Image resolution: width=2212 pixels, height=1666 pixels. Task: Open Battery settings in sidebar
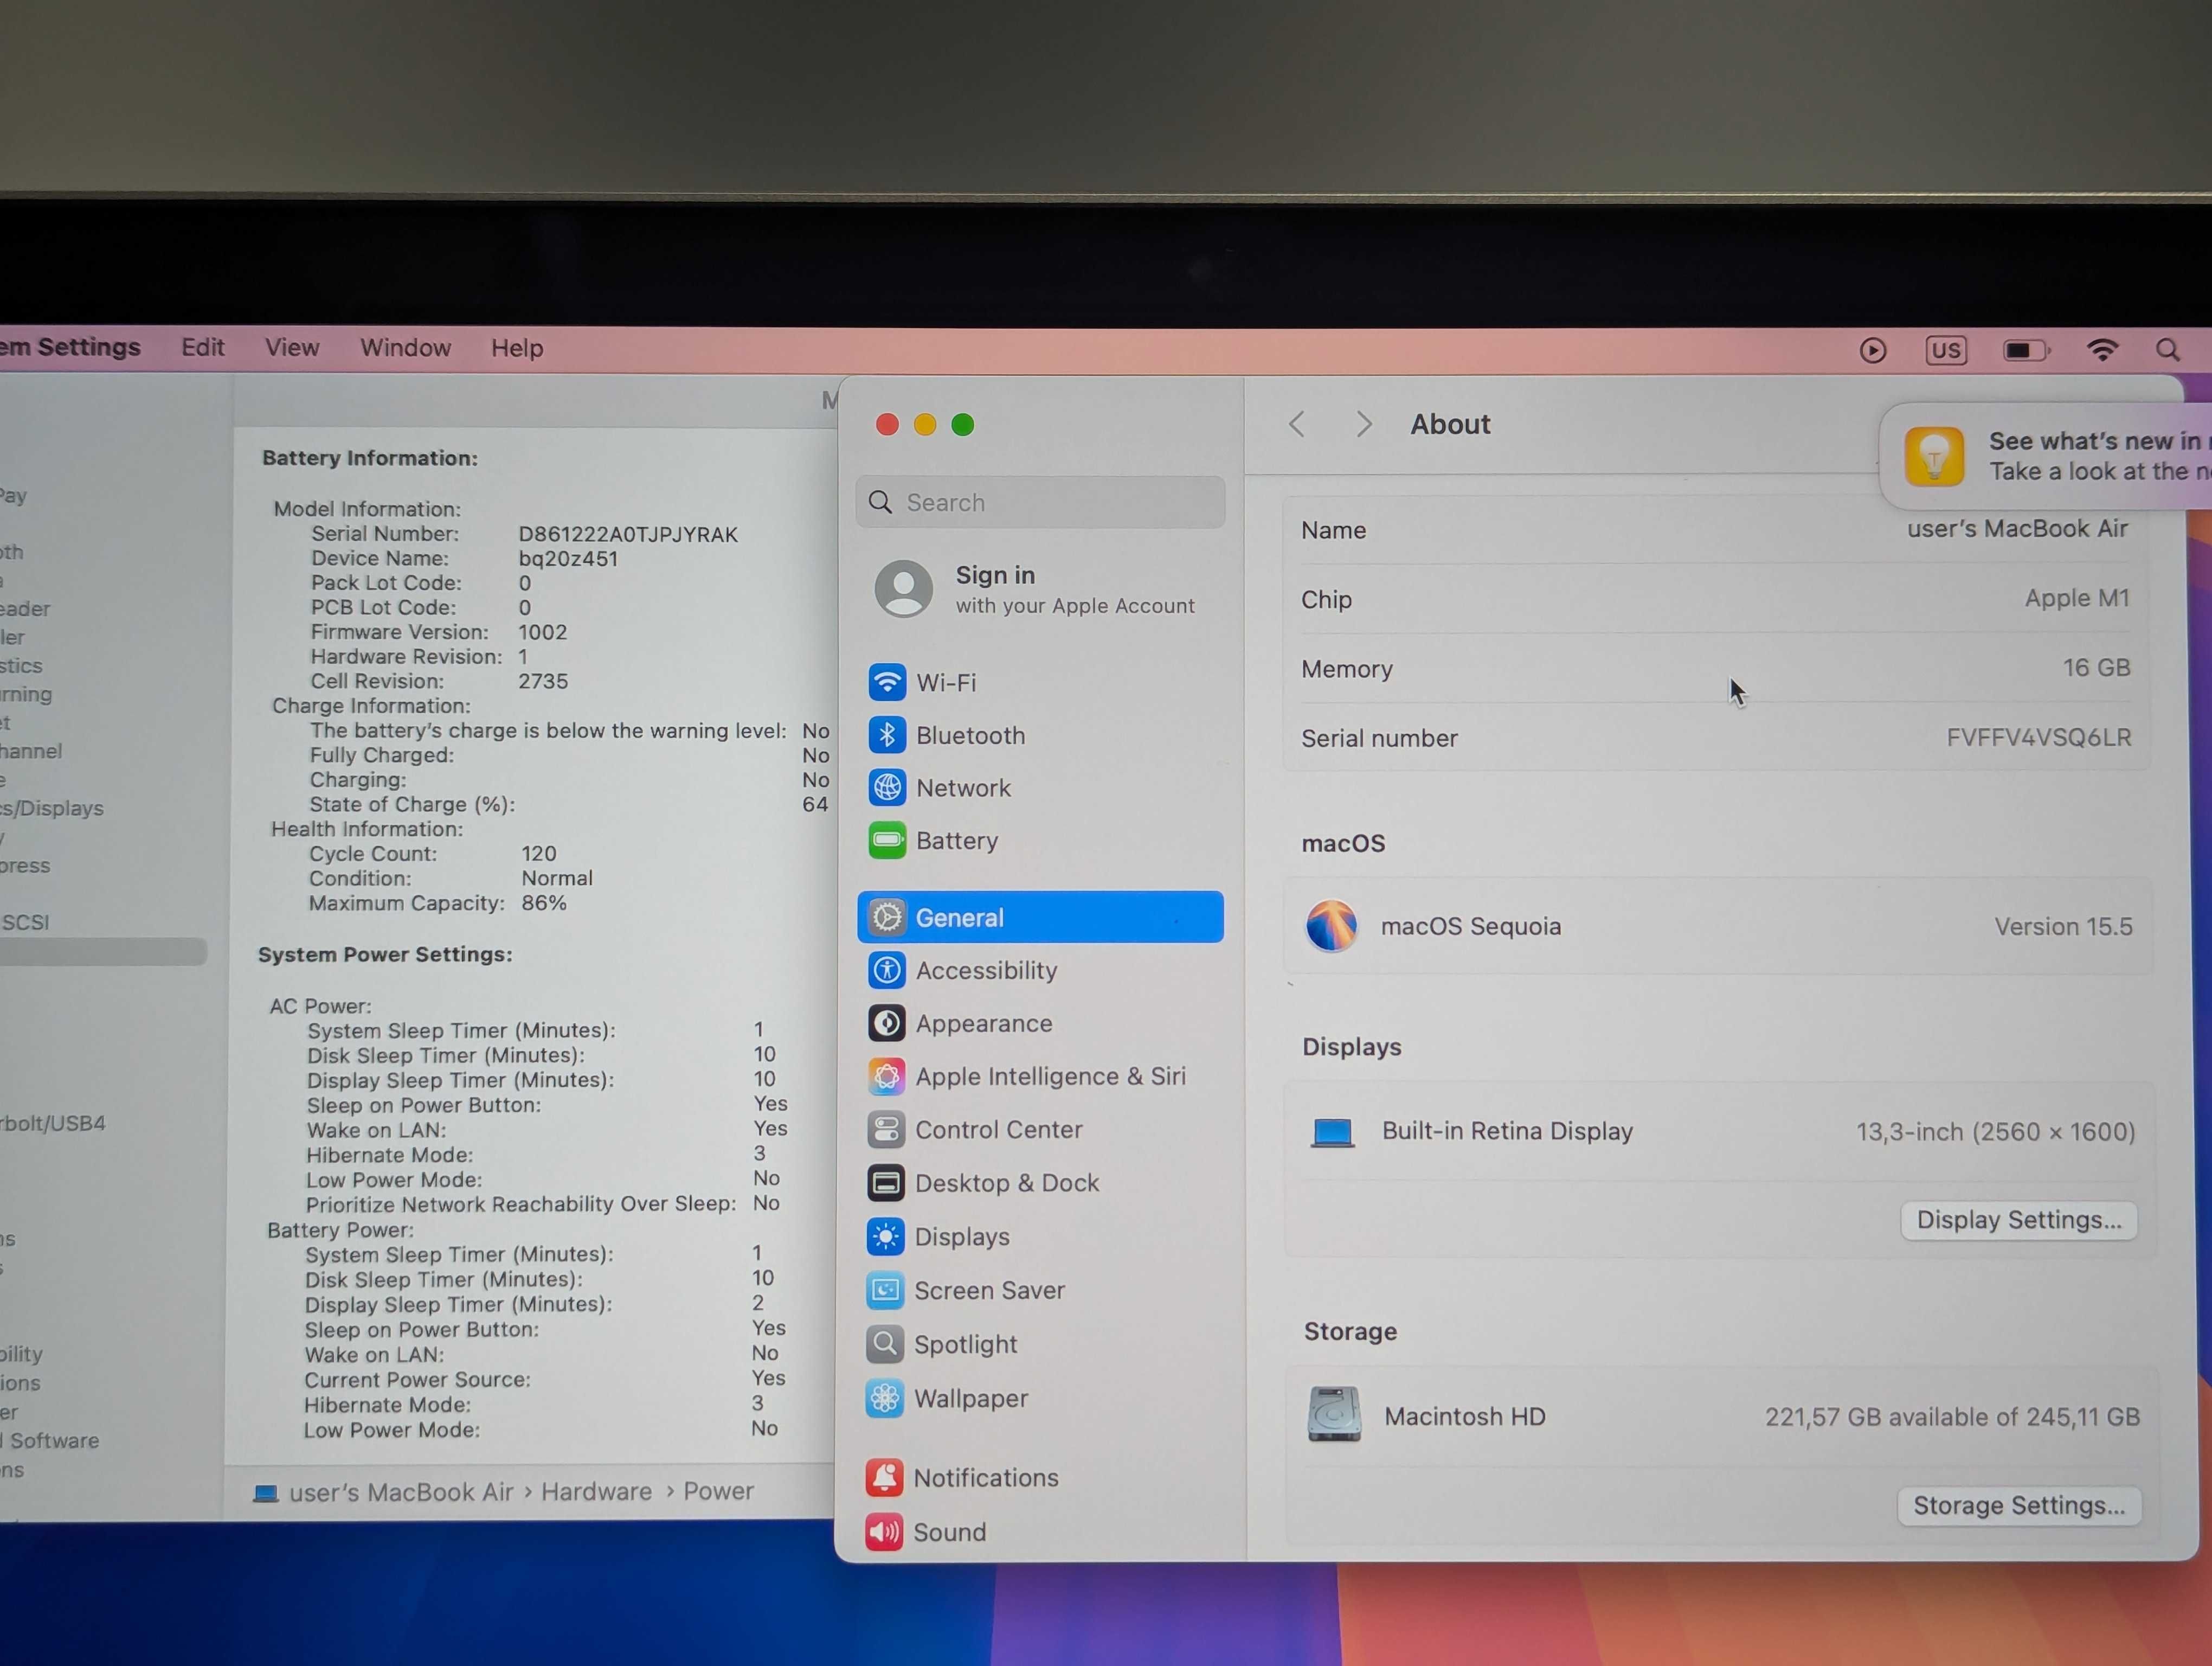1040,841
